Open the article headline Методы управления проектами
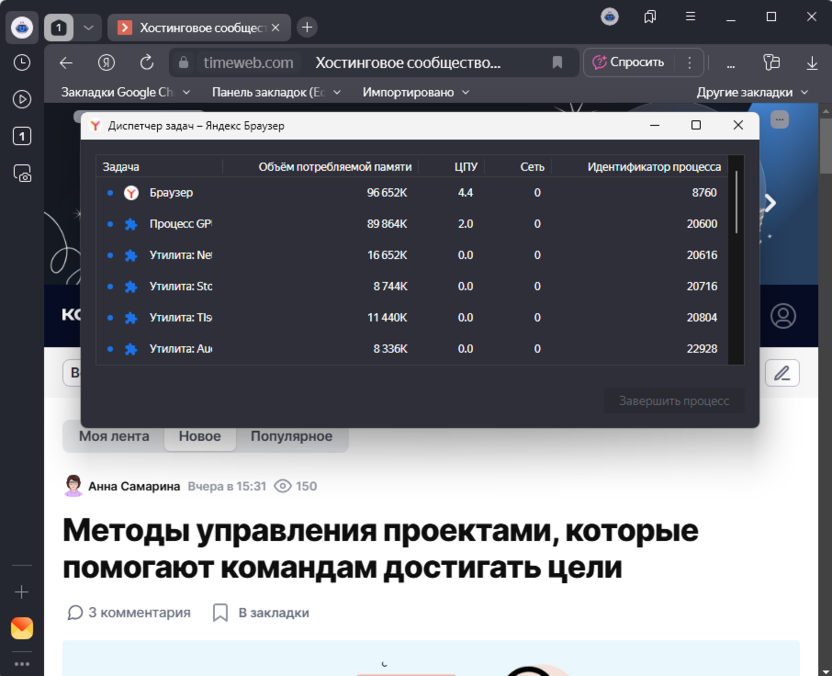 click(x=380, y=549)
